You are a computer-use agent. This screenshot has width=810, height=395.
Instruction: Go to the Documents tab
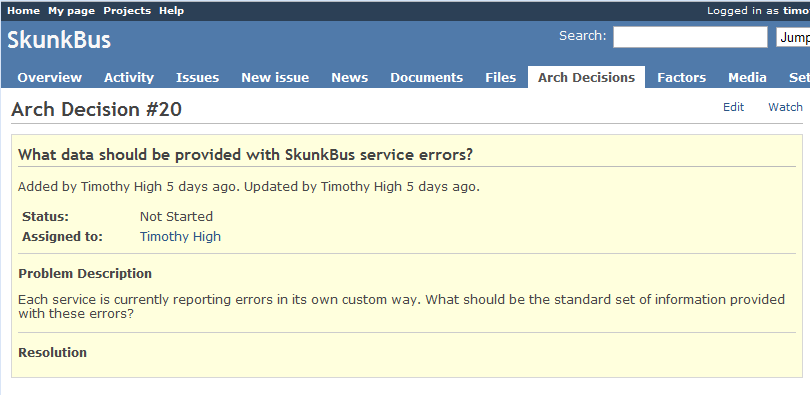[x=427, y=77]
